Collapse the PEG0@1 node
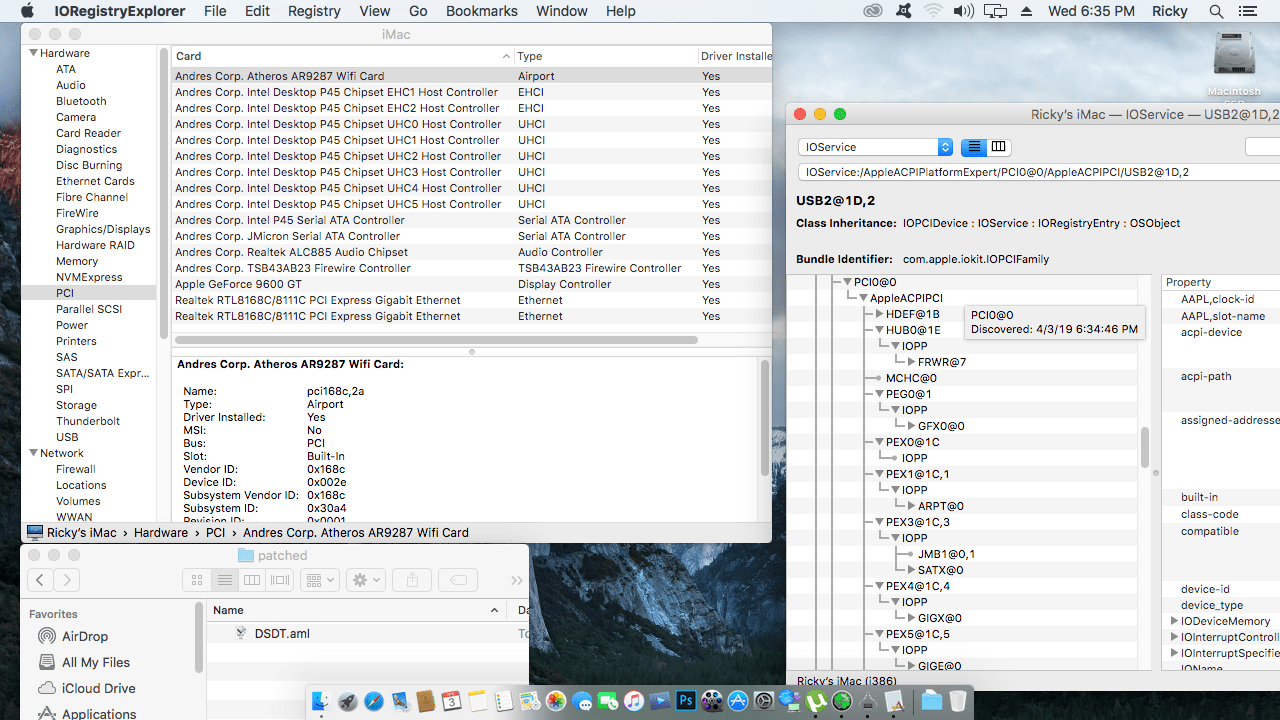The width and height of the screenshot is (1280, 720). tap(879, 395)
